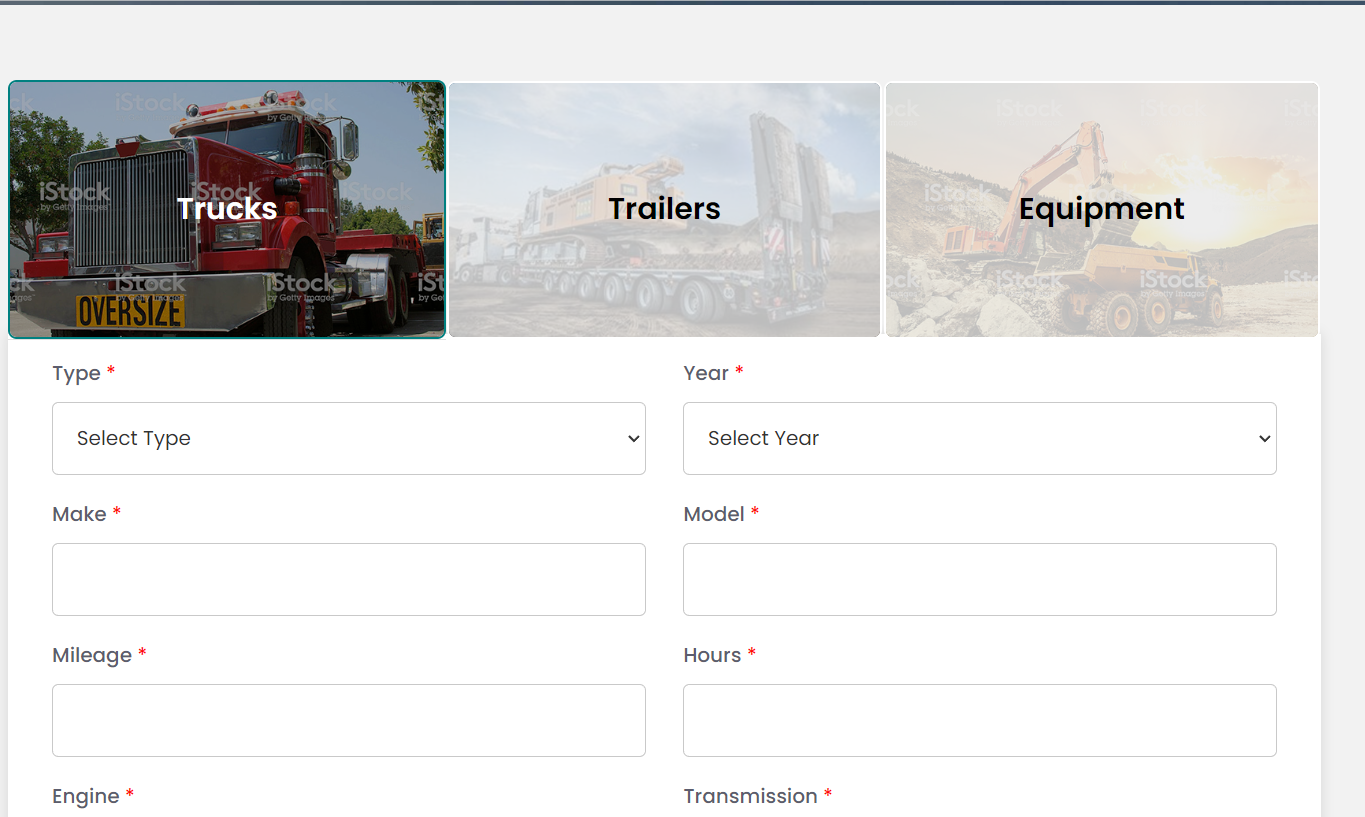Click the Mileage field label

[x=92, y=655]
